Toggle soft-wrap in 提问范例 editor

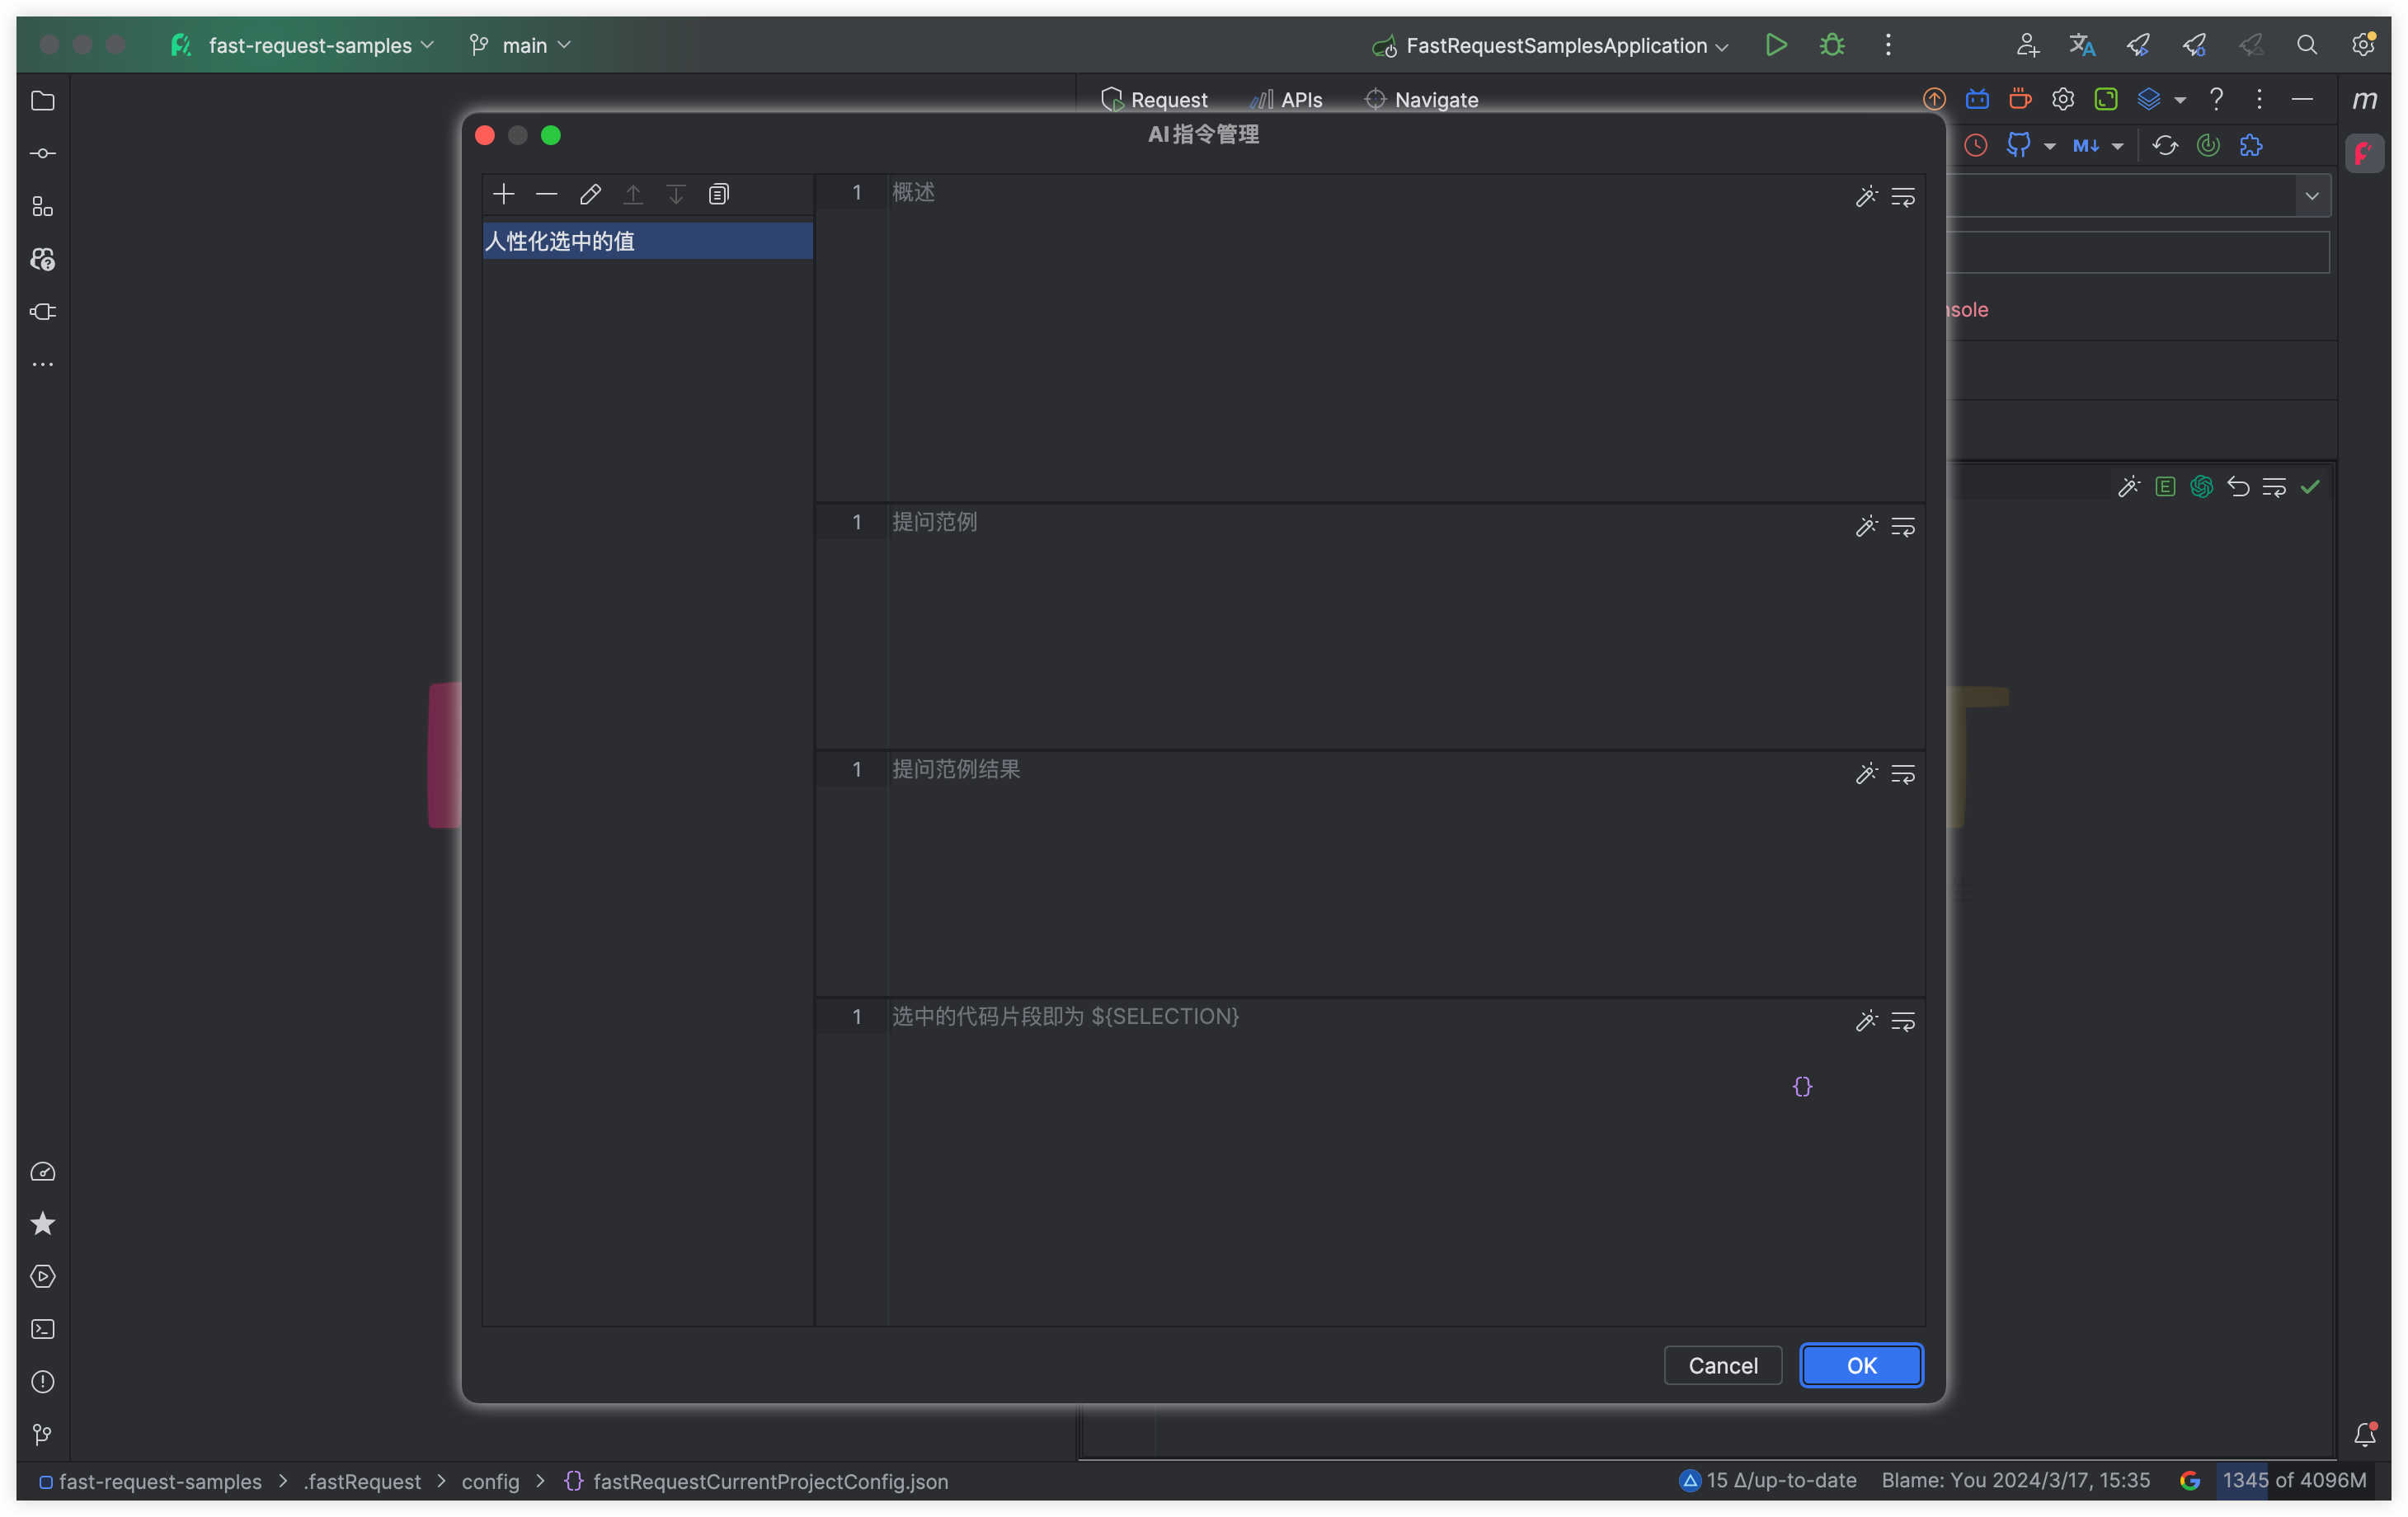[x=1903, y=527]
